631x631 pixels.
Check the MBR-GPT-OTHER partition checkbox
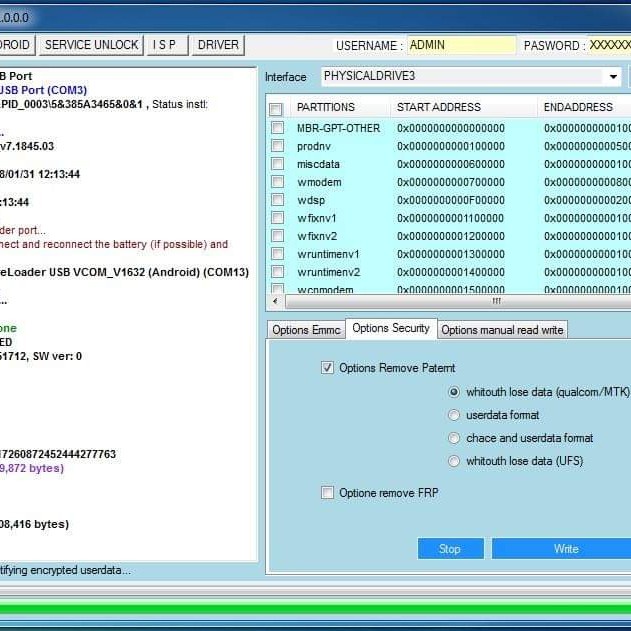coord(277,128)
